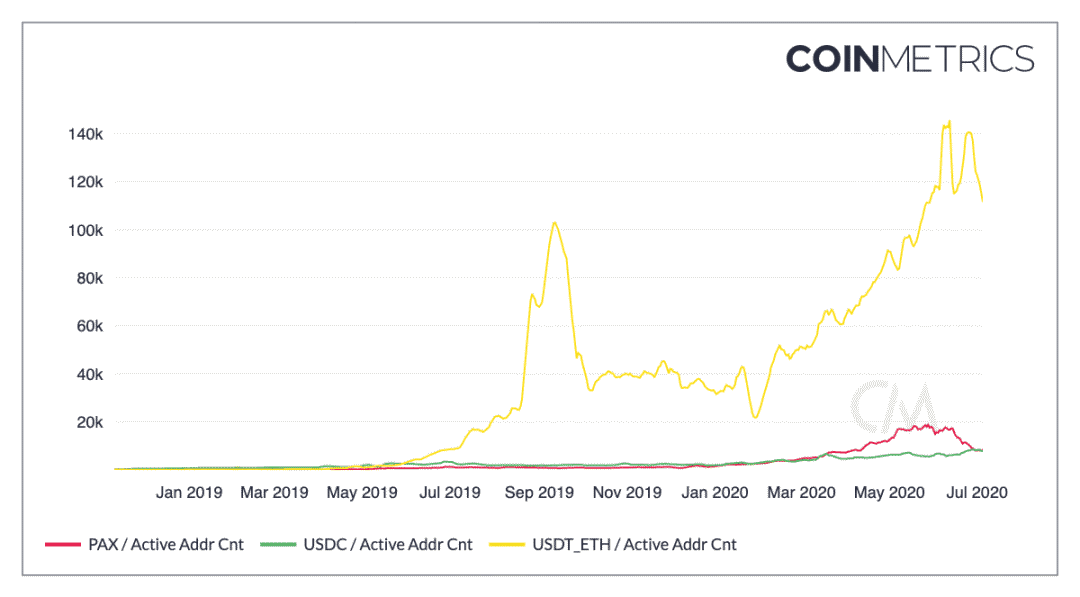Click the Sep 2019 x-axis label
Image resolution: width=1080 pixels, height=597 pixels.
click(x=539, y=492)
